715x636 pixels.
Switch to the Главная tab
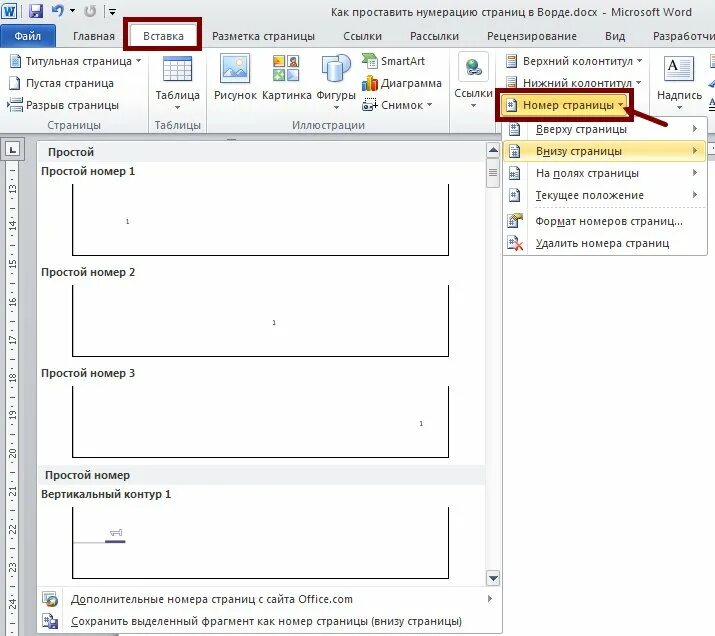click(x=94, y=36)
